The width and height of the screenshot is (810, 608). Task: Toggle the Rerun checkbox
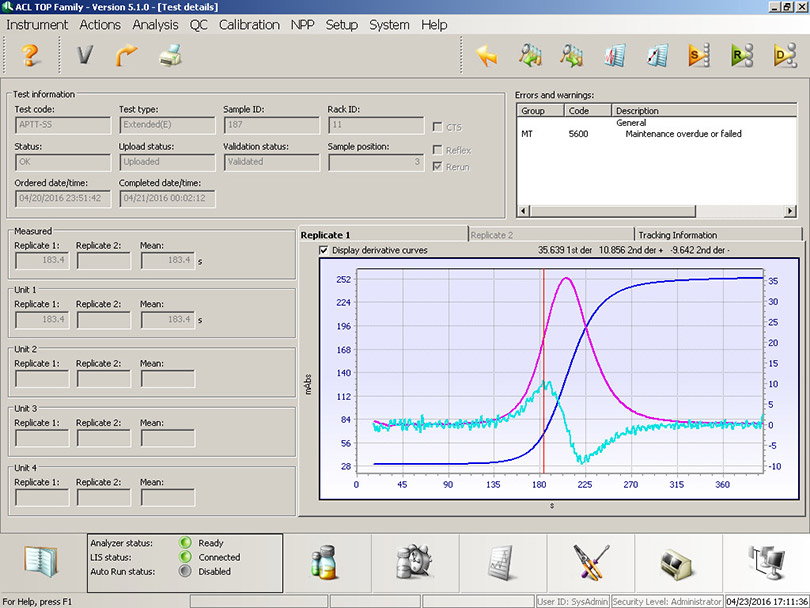click(x=438, y=166)
